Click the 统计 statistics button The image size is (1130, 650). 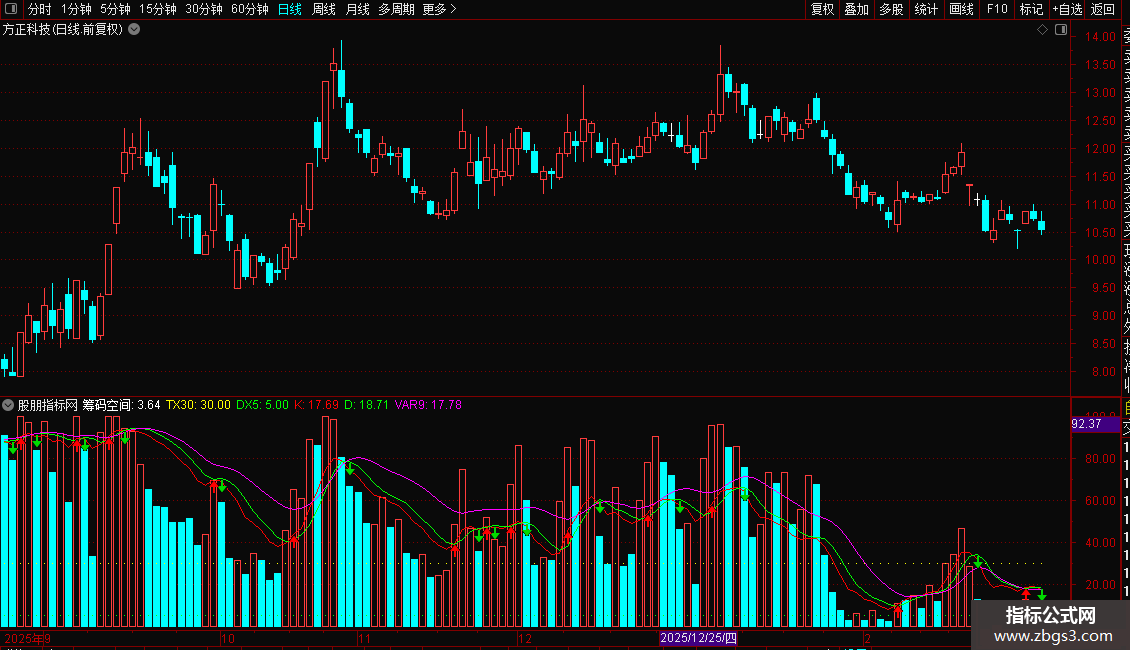coord(926,9)
